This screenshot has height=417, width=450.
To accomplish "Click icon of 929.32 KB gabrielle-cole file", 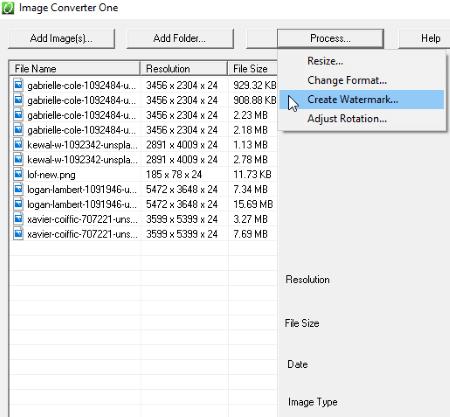I will pyautogui.click(x=18, y=85).
